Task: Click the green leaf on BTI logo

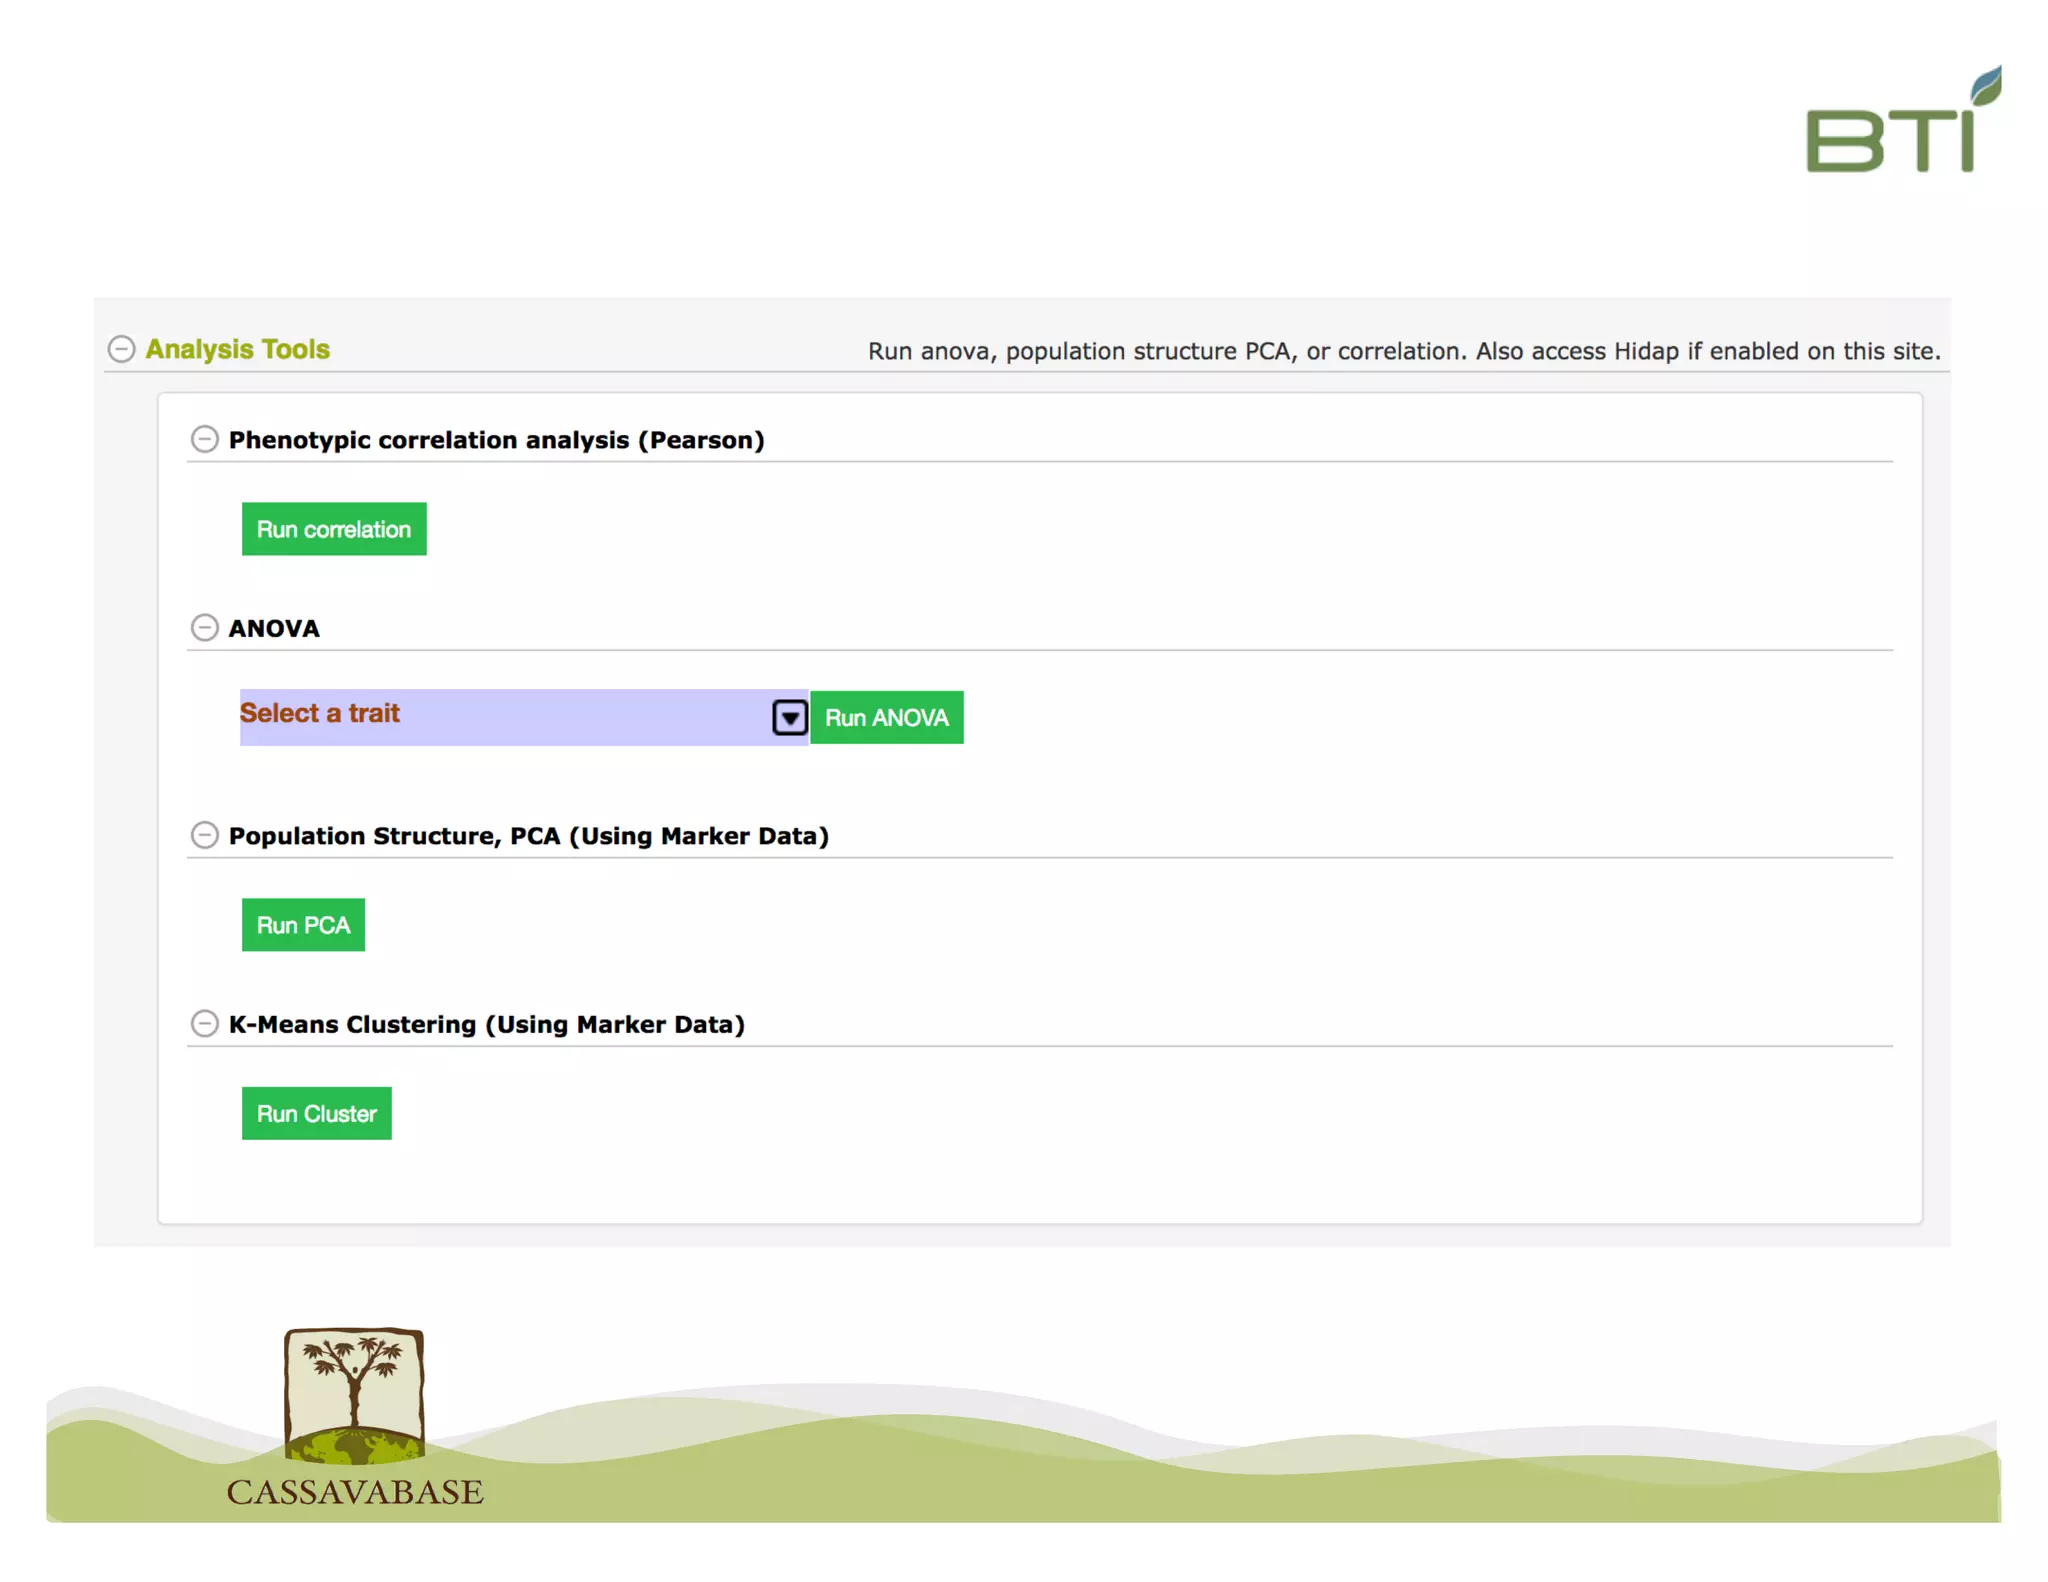Action: 1987,85
